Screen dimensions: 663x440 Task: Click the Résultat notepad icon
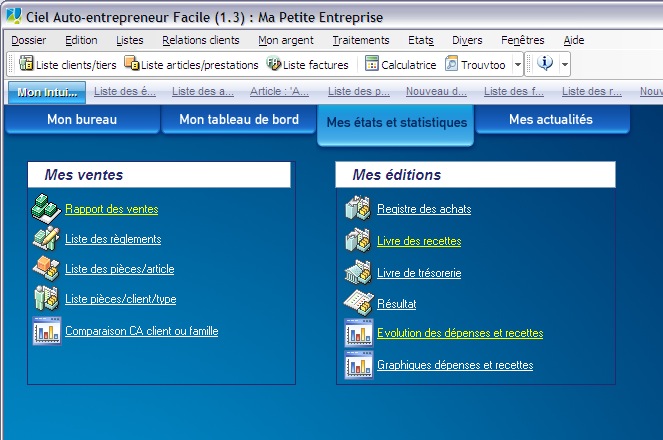358,303
